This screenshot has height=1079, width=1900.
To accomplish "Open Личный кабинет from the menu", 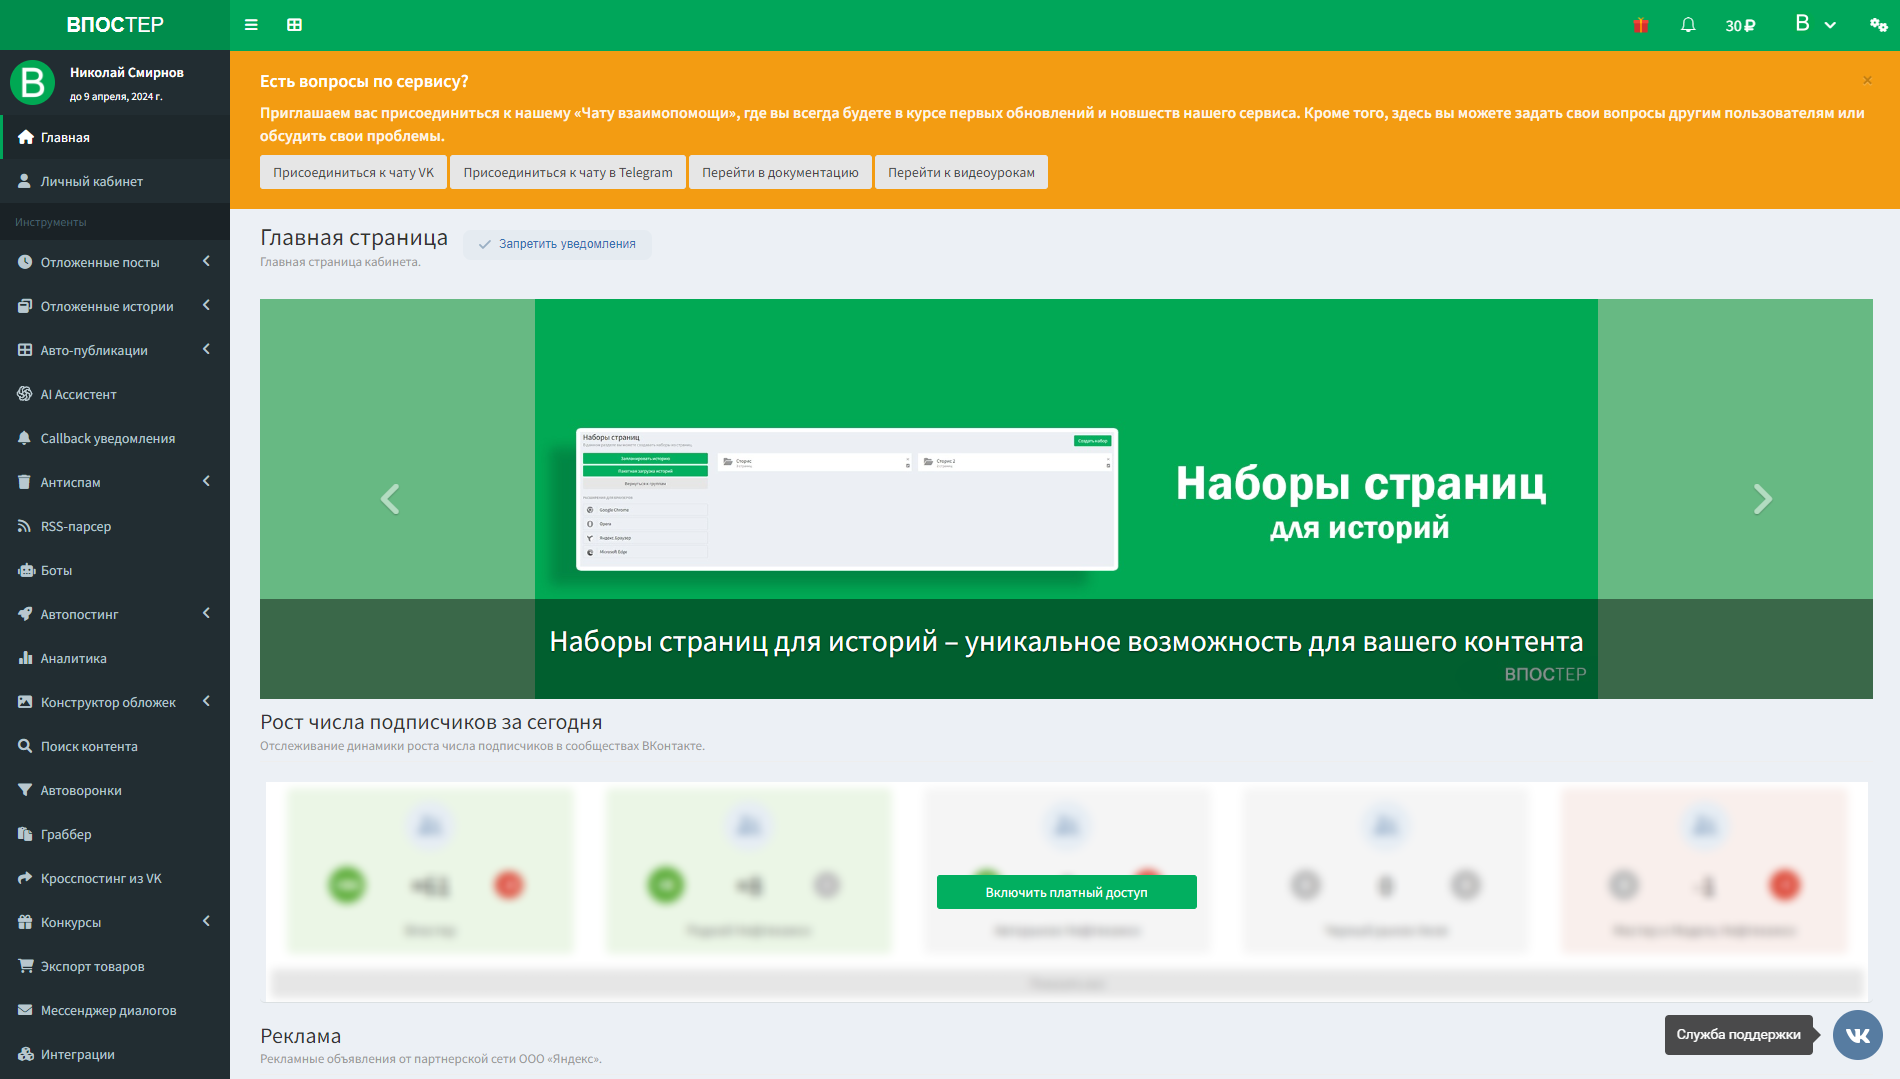I will tap(91, 181).
